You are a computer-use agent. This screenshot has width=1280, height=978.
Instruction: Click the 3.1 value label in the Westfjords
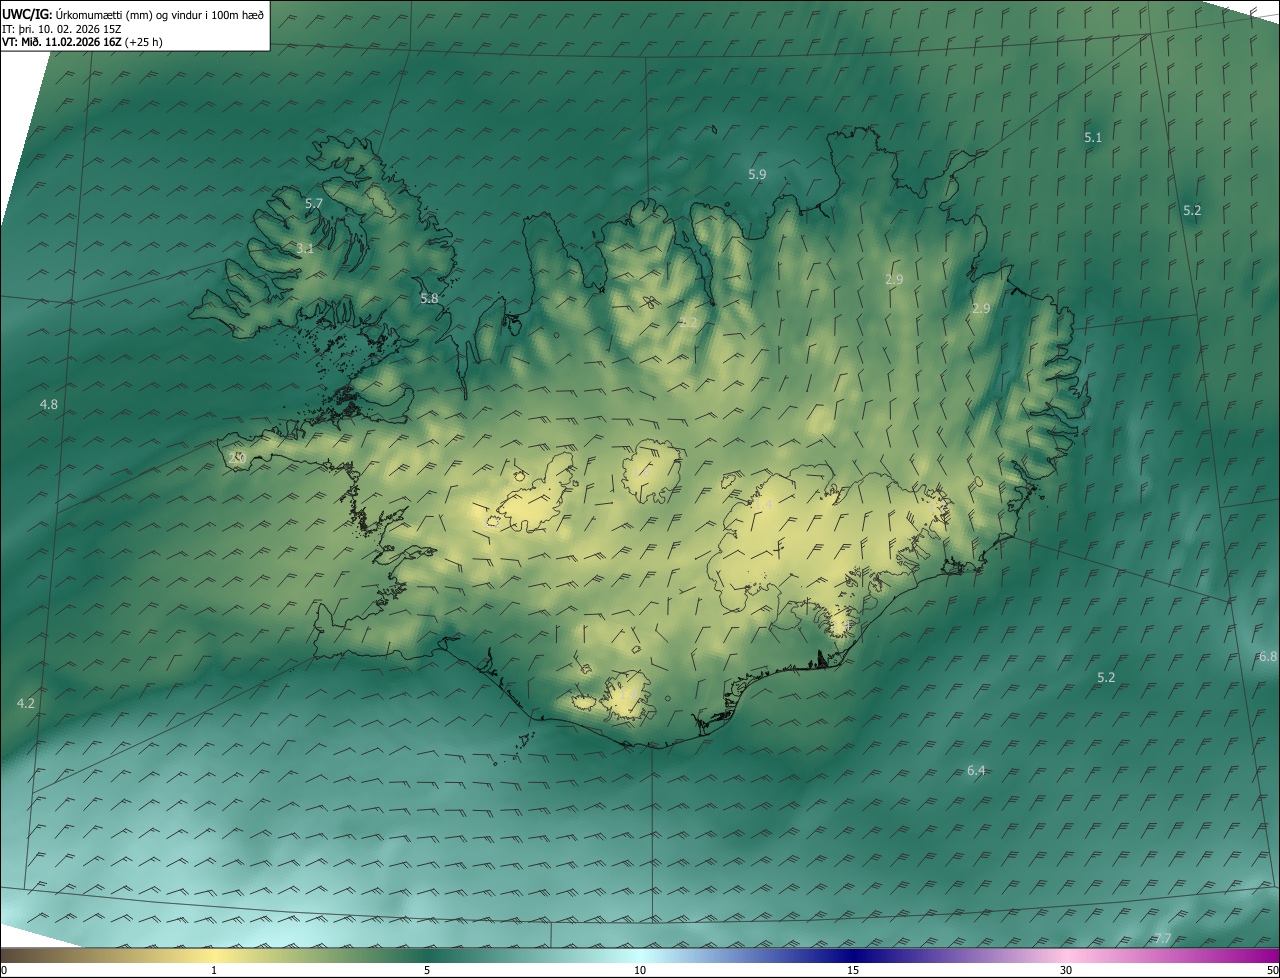305,248
